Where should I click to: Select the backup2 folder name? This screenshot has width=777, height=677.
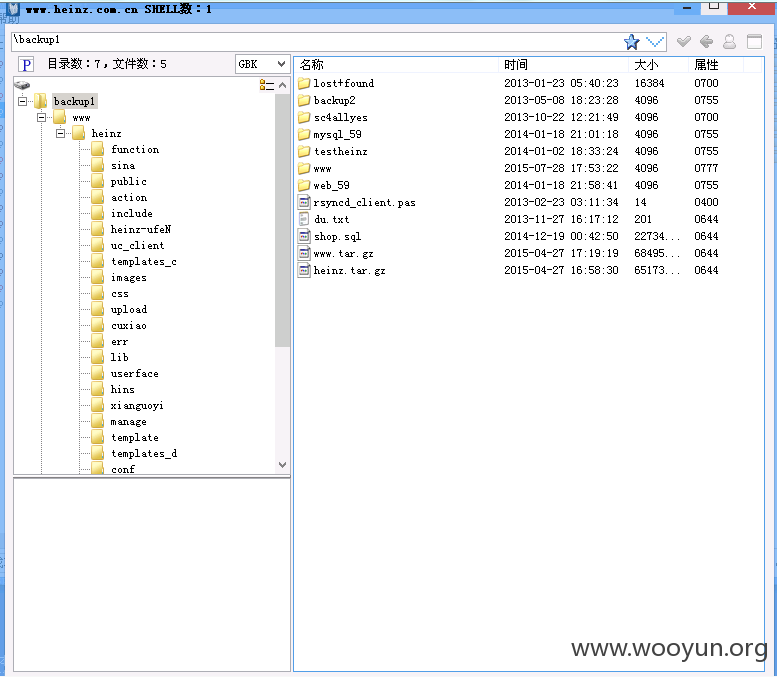334,100
